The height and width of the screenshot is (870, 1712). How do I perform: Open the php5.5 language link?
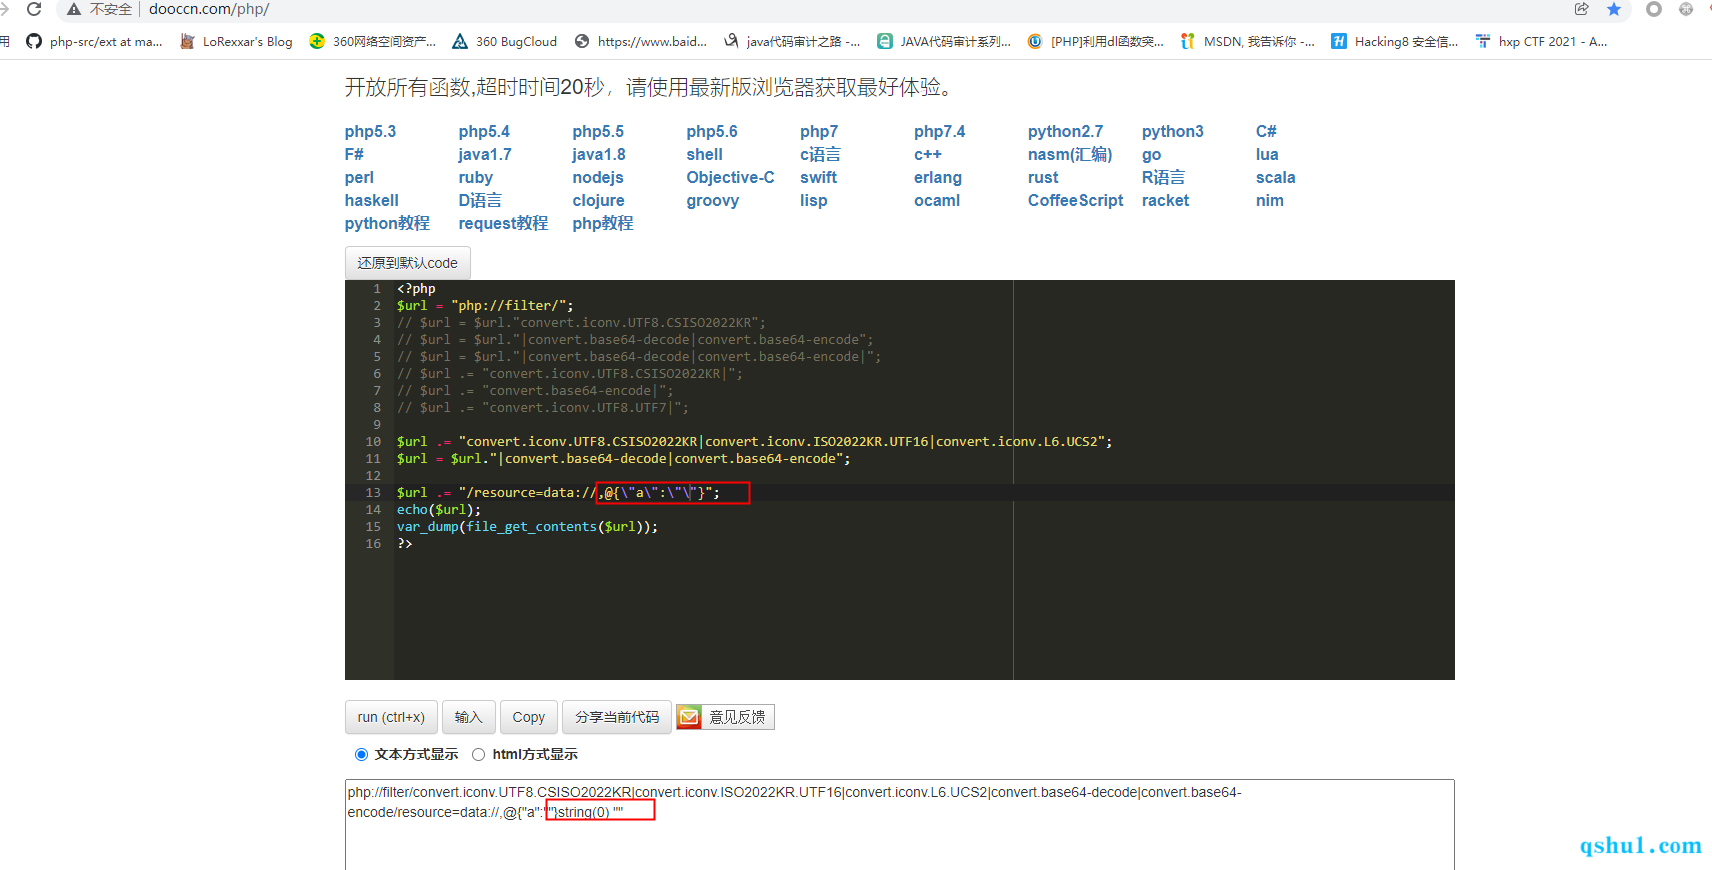coord(598,131)
